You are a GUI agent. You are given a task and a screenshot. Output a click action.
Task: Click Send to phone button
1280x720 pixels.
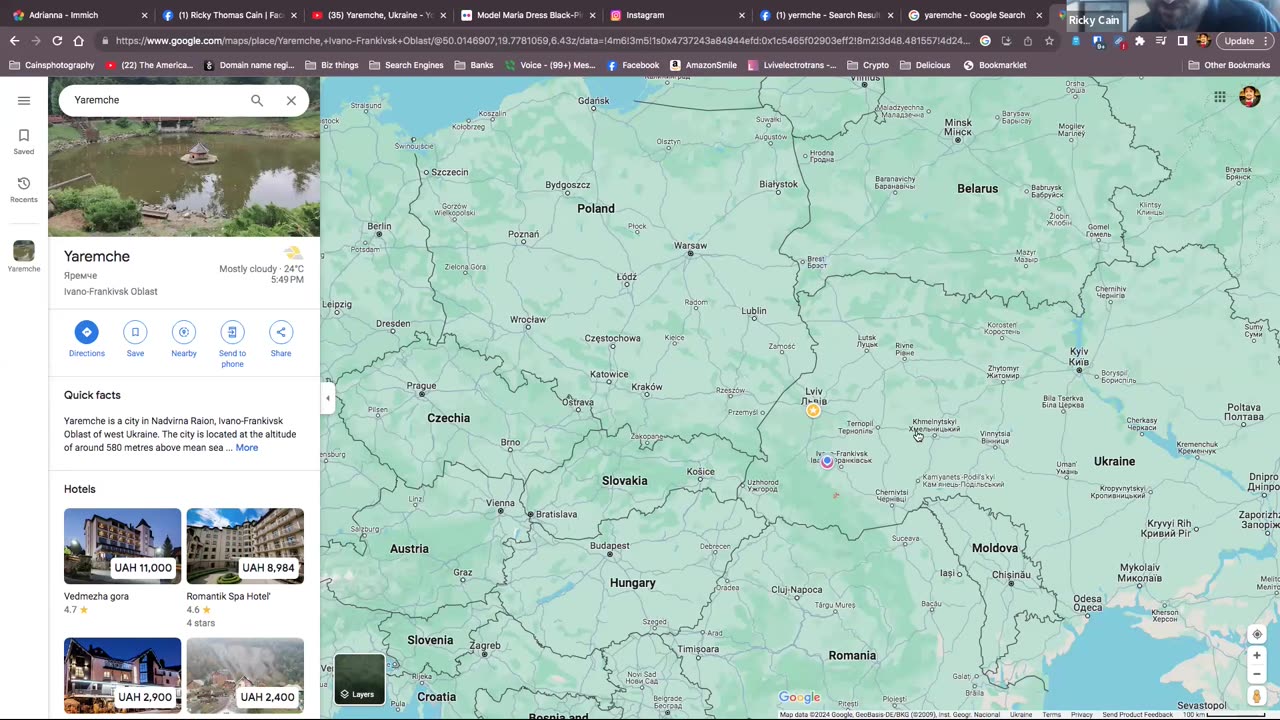[232, 344]
